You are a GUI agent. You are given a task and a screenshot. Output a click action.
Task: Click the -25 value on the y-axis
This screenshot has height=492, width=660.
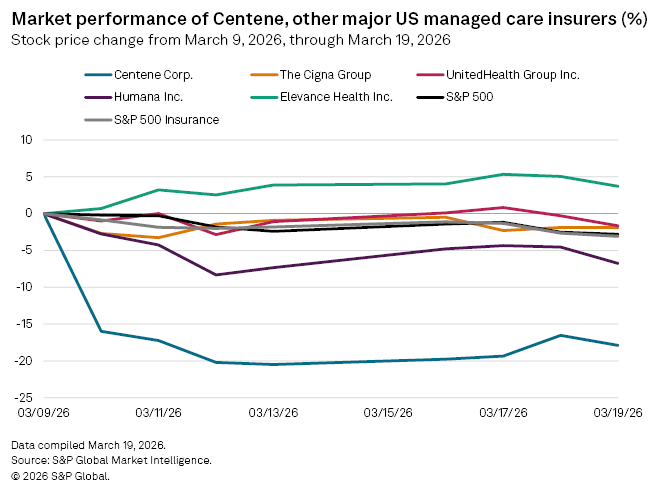tap(25, 397)
